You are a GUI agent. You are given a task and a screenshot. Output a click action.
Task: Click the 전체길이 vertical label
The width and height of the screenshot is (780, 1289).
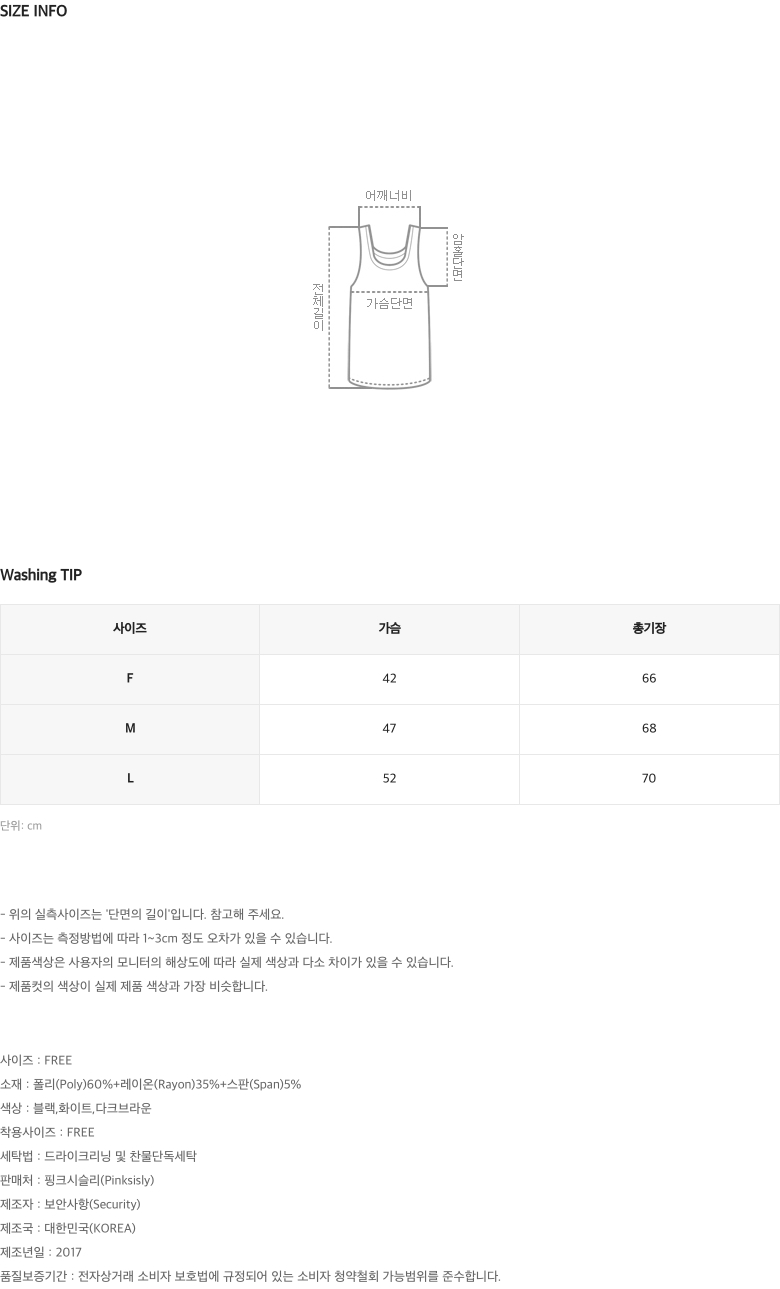tap(318, 307)
